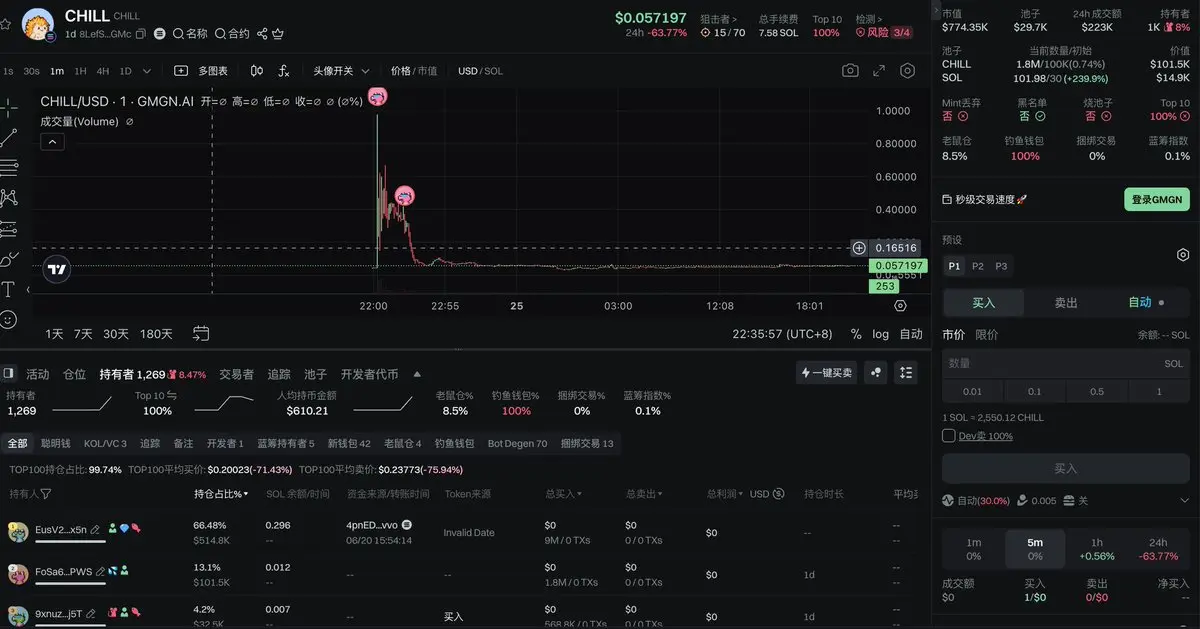Click the bubble map icon
The image size is (1200, 629).
click(876, 373)
